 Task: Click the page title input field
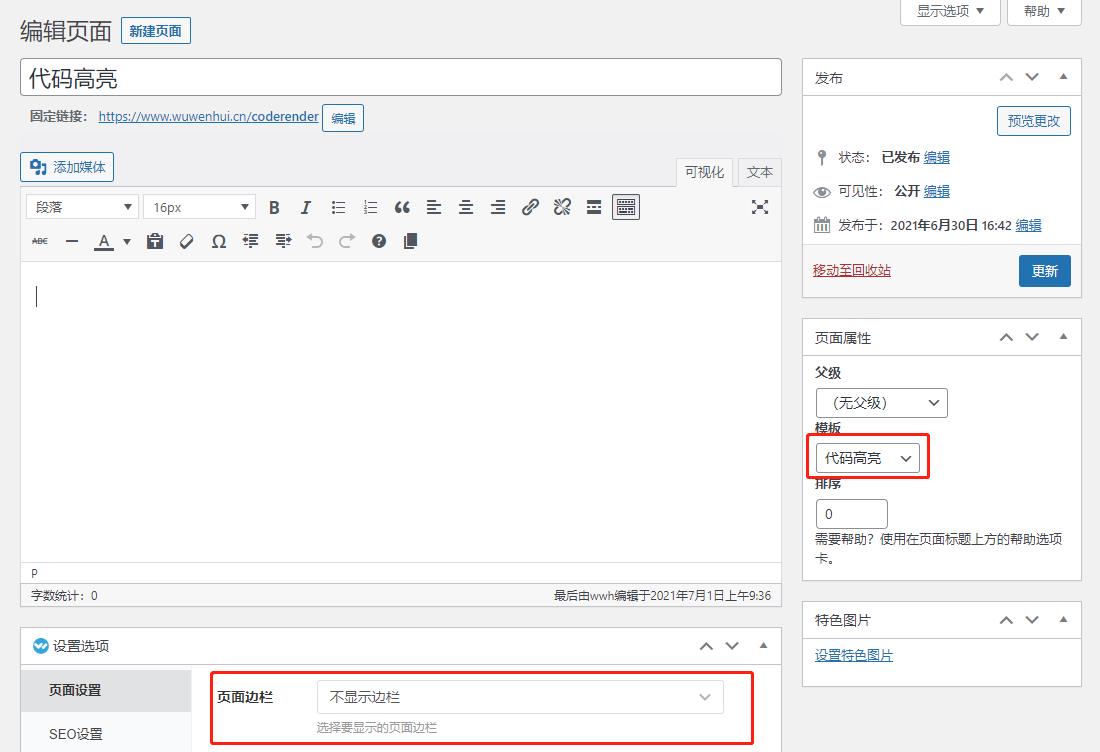(400, 77)
